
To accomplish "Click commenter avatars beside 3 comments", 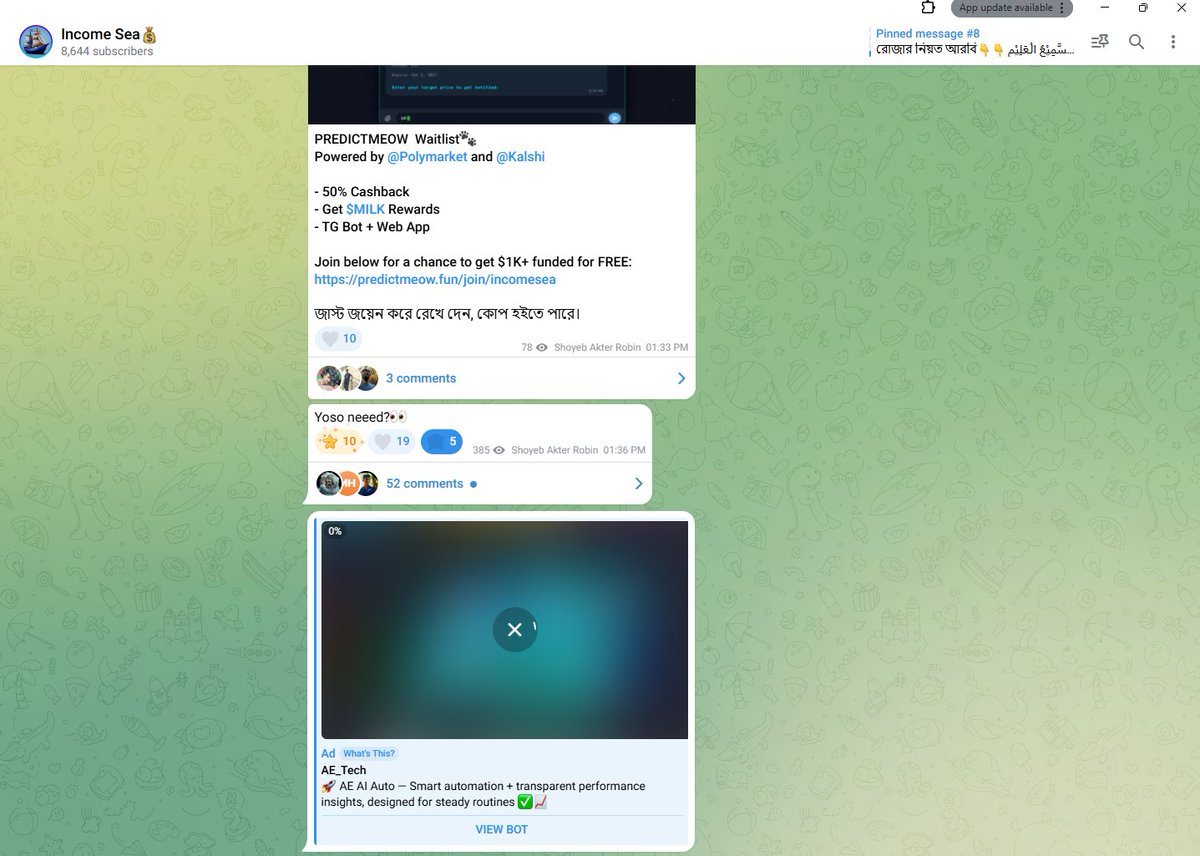I will 347,378.
